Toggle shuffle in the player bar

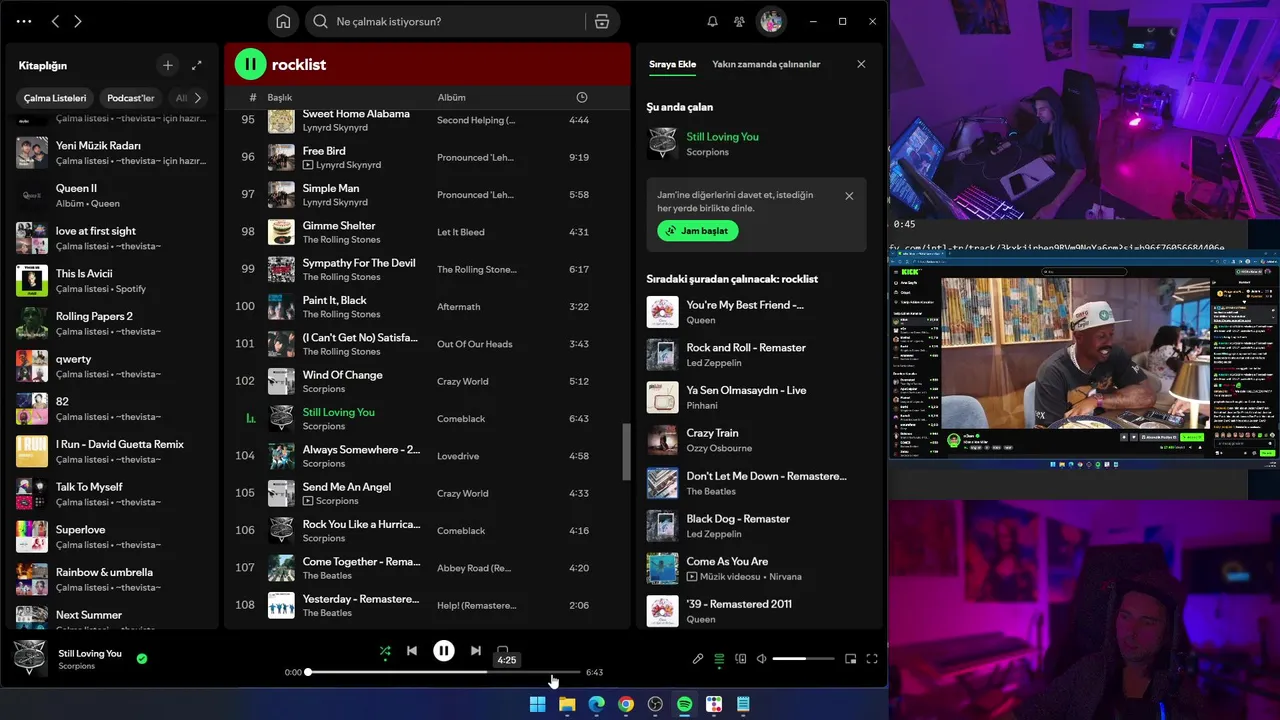[385, 651]
